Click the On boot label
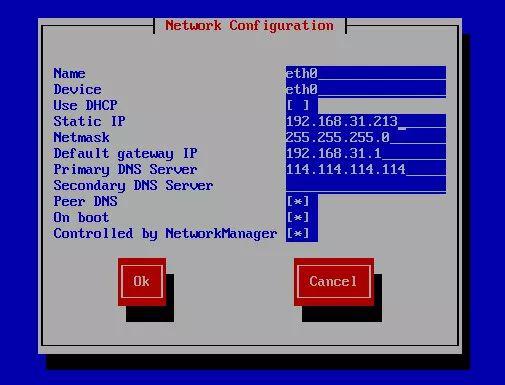Image resolution: width=505 pixels, height=385 pixels. 81,217
